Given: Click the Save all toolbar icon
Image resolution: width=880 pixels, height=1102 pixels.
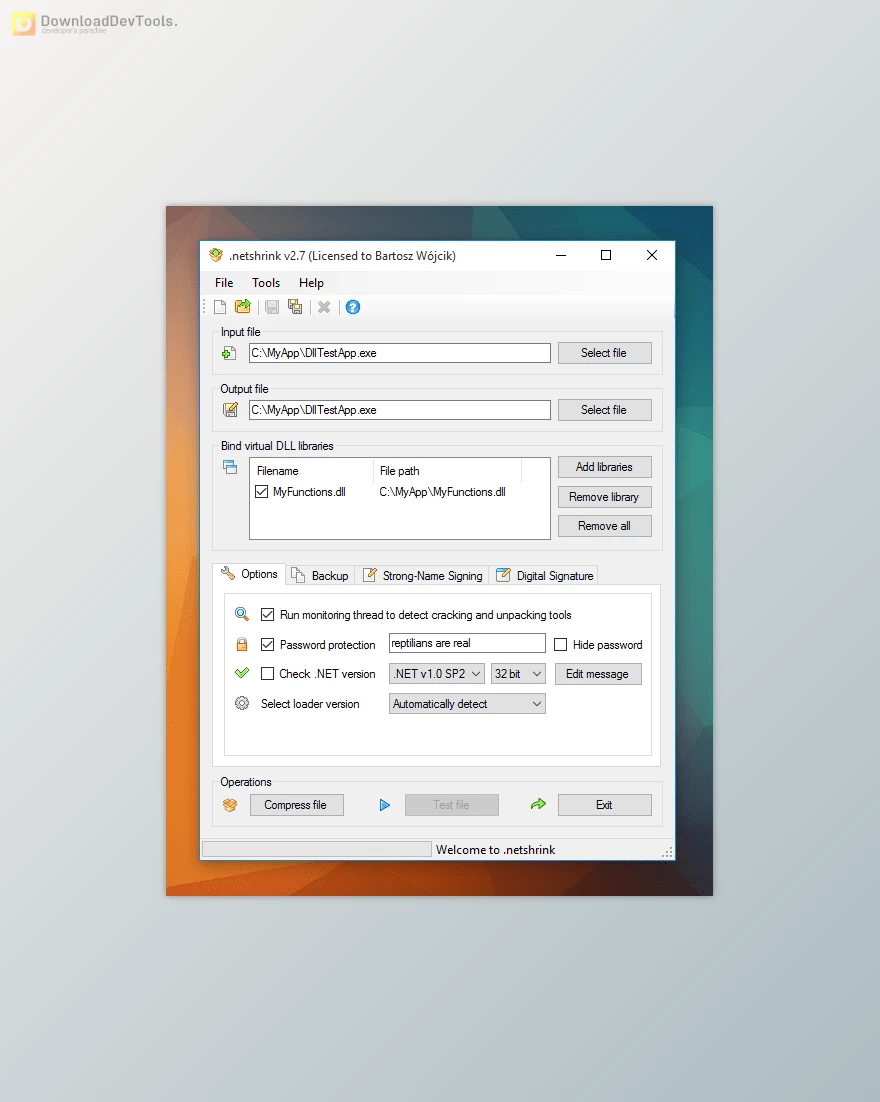Looking at the screenshot, I should tap(295, 307).
